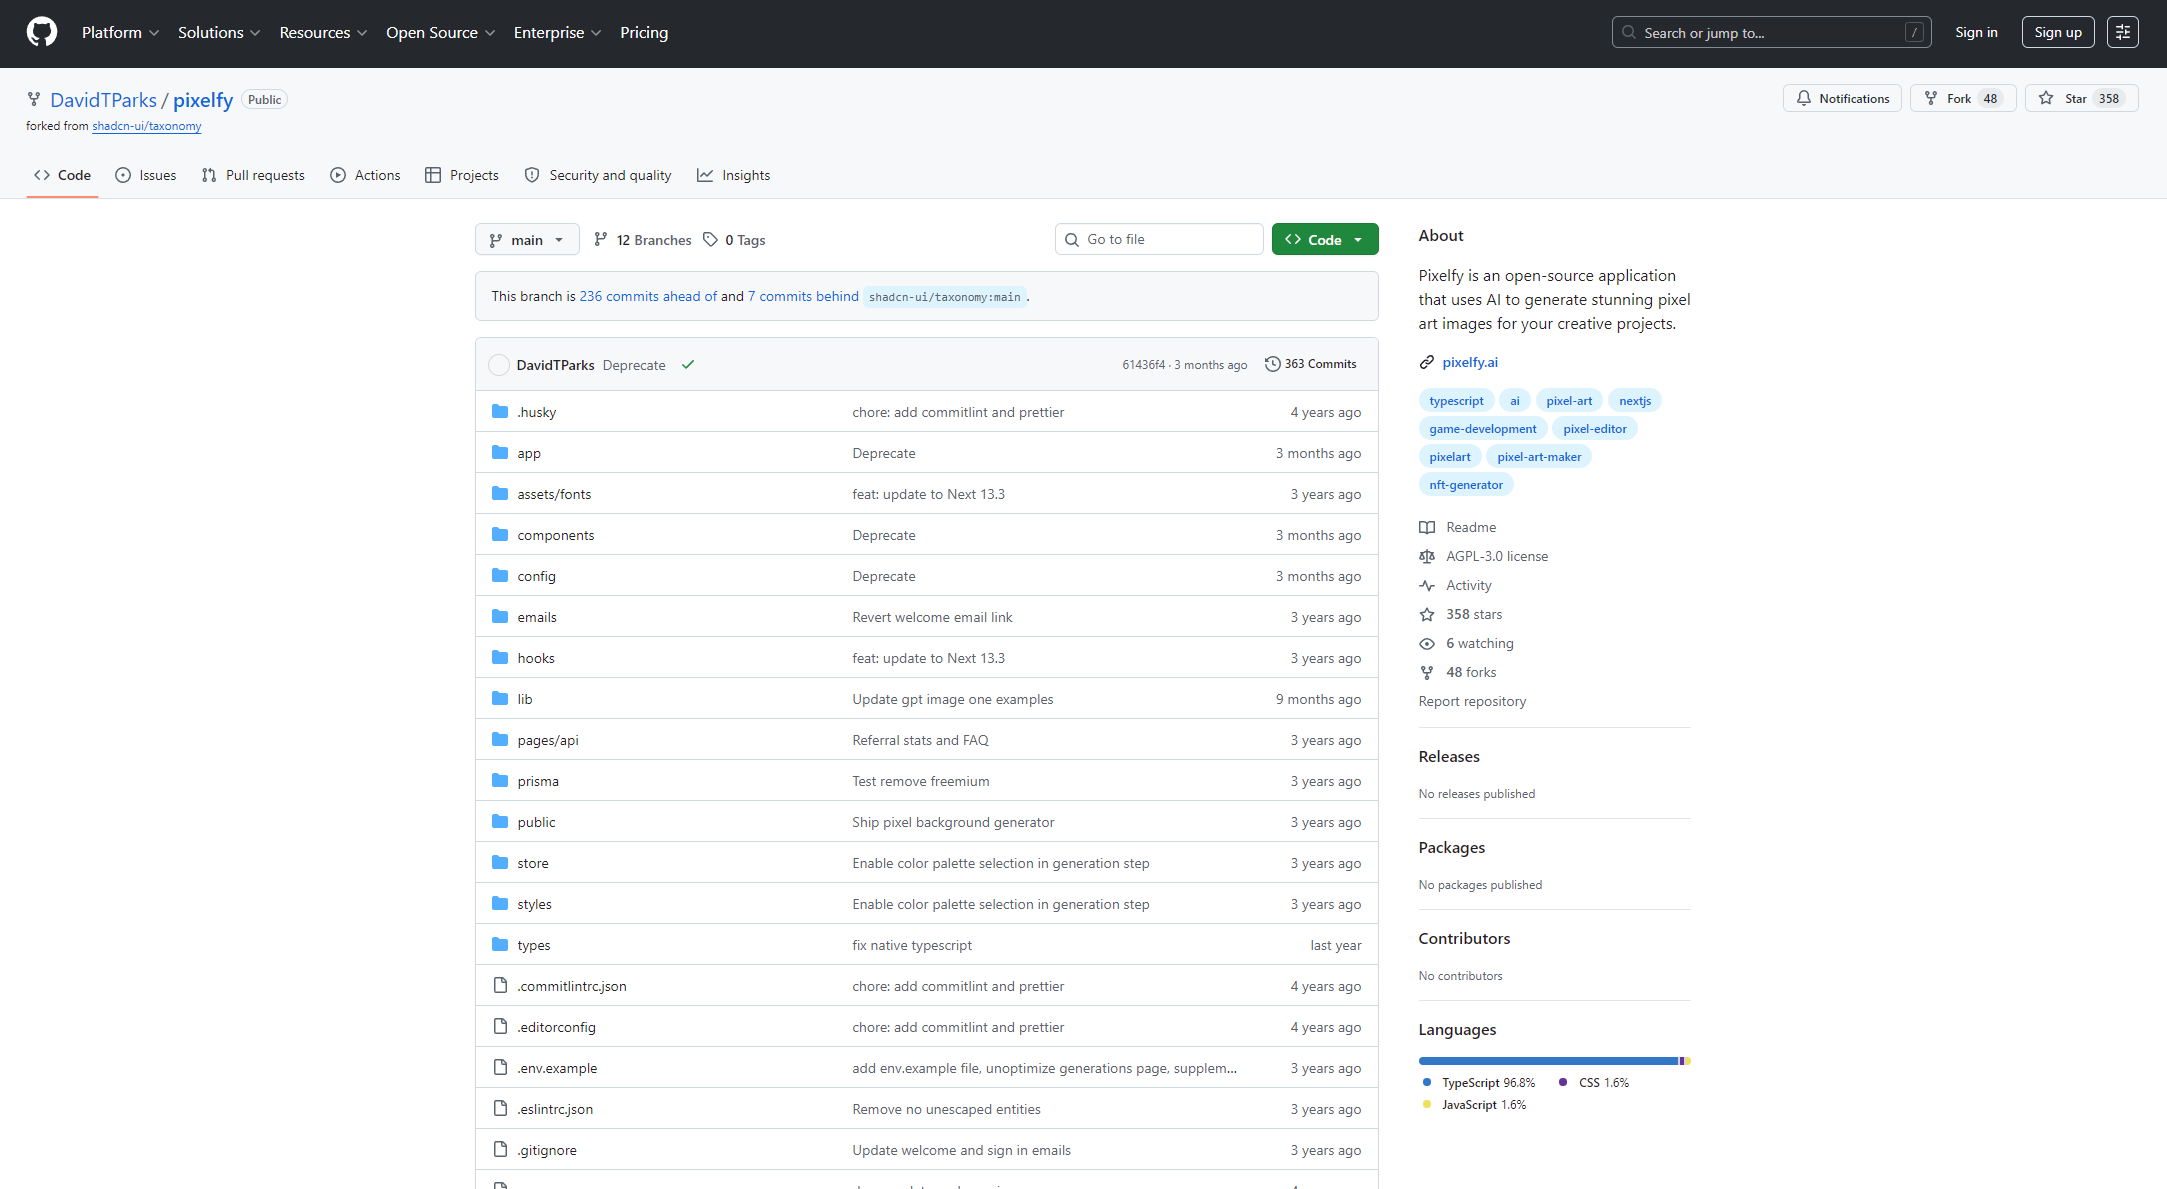The width and height of the screenshot is (2167, 1189).
Task: Click the commit history clock icon
Action: click(x=1272, y=364)
